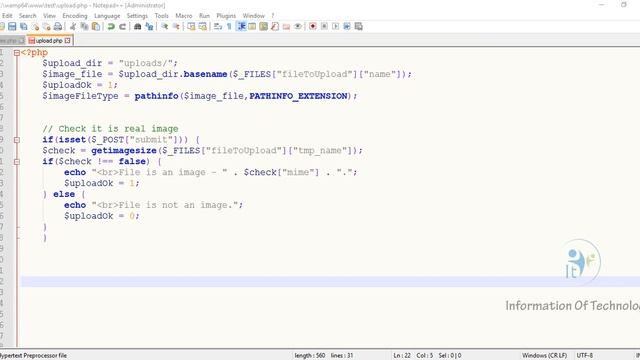The image size is (640, 360).
Task: Click the UTF-8 encoding status bar field
Action: coord(584,356)
